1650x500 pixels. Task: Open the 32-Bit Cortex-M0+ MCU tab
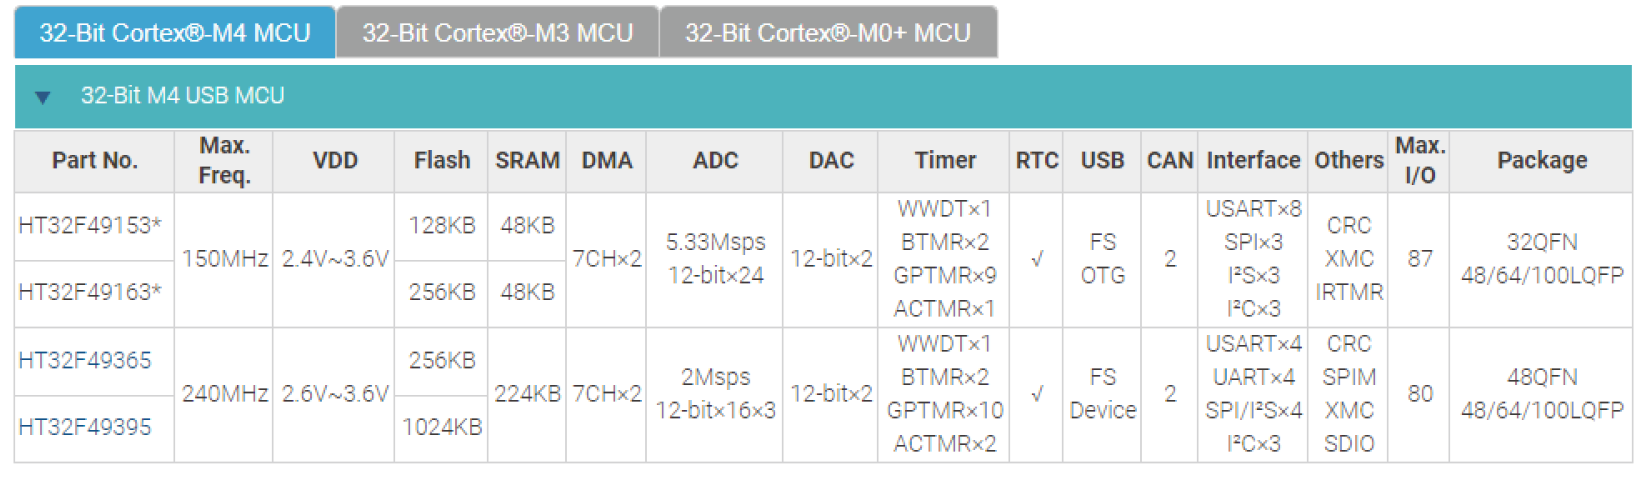point(827,33)
